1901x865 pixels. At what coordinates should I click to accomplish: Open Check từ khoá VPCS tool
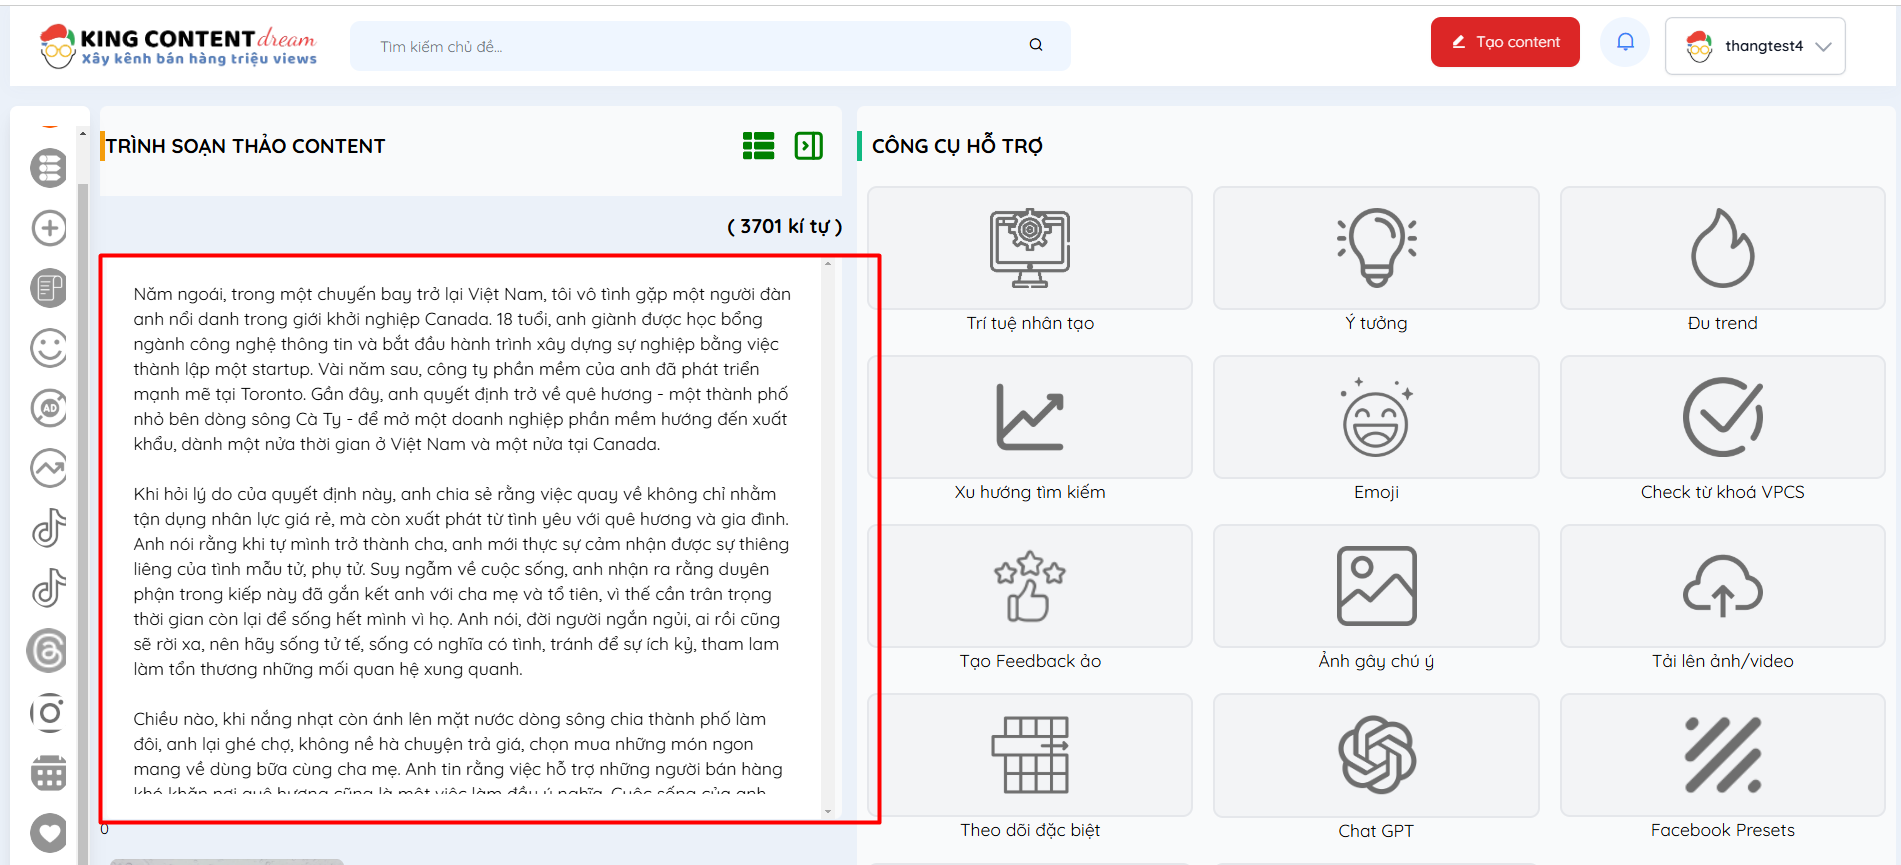click(1721, 418)
